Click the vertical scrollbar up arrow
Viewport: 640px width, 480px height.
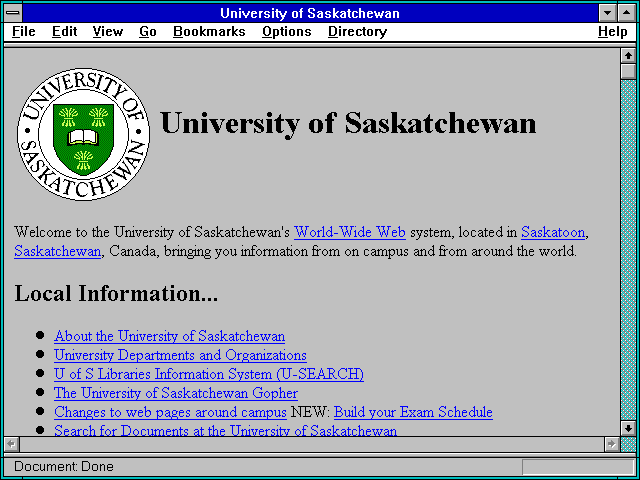628,56
